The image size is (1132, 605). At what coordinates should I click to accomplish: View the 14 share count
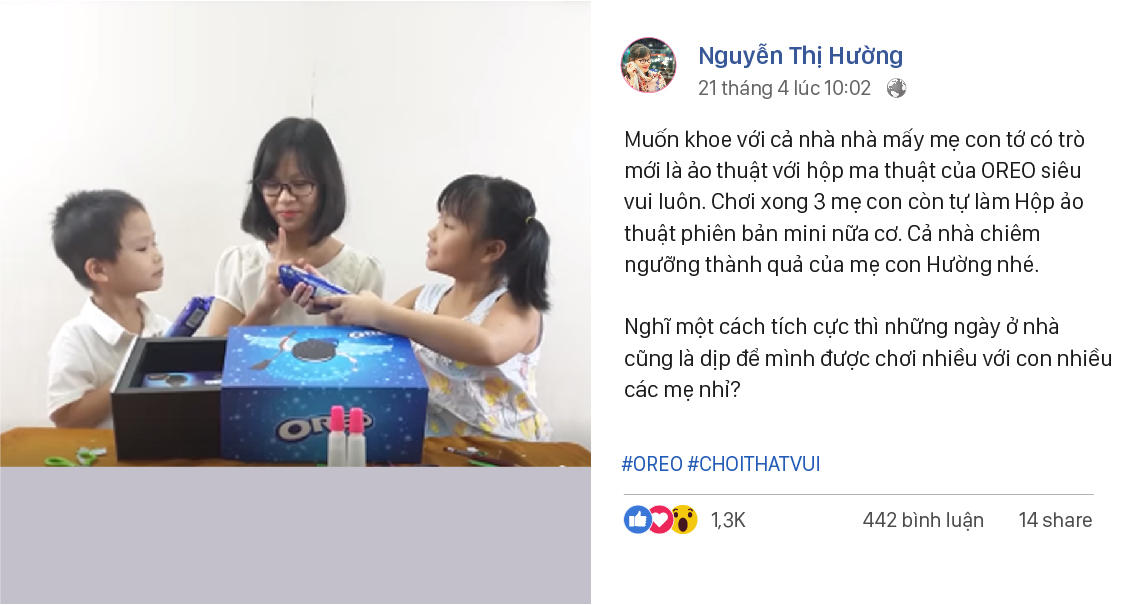pyautogui.click(x=1055, y=520)
